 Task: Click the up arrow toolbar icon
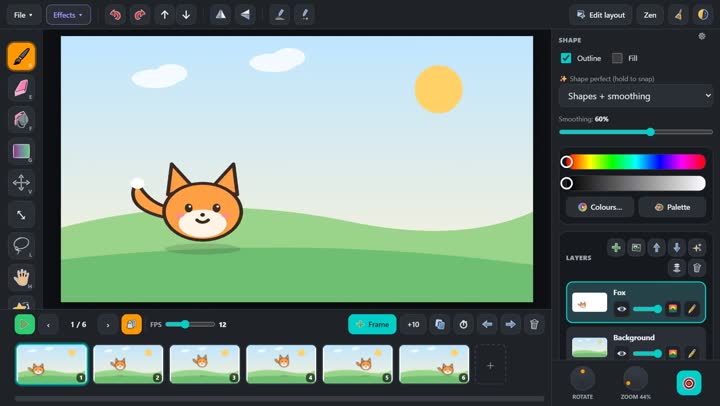coord(164,15)
